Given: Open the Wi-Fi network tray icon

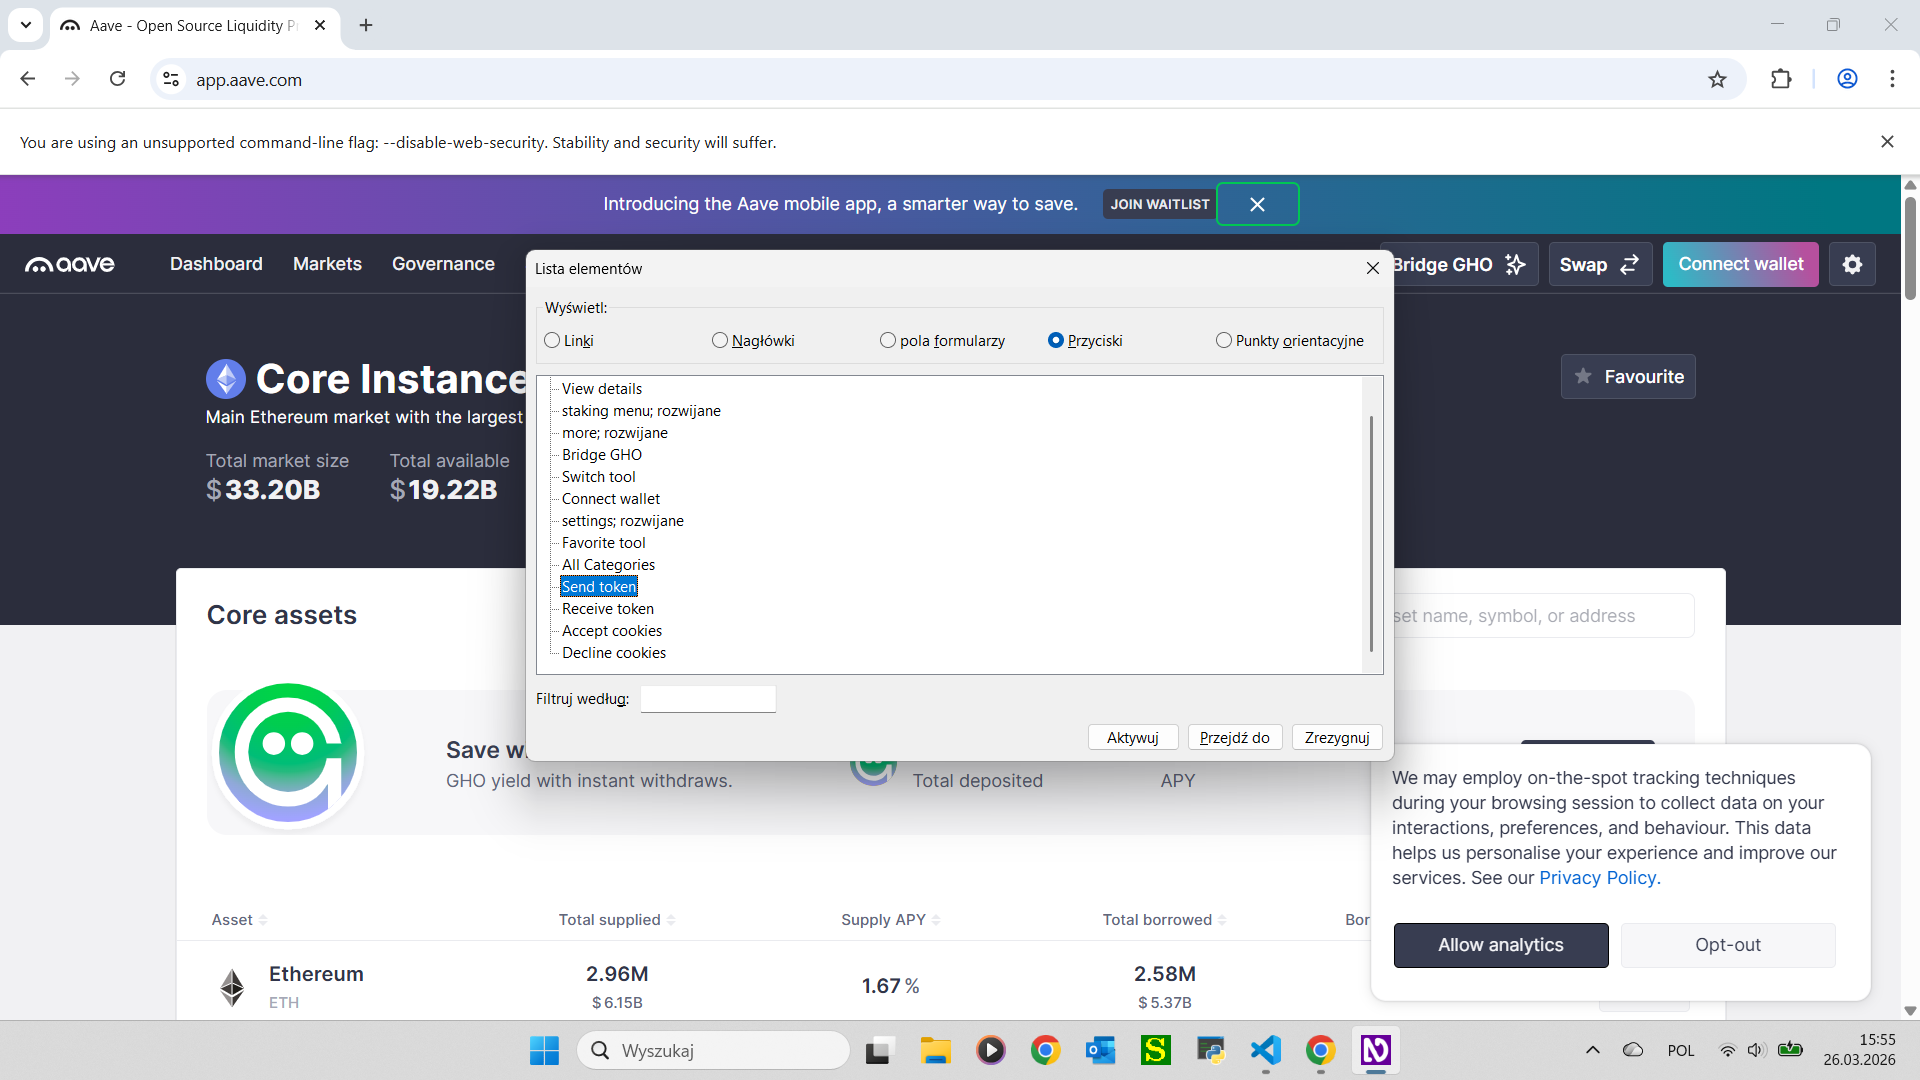Looking at the screenshot, I should pos(1727,1050).
